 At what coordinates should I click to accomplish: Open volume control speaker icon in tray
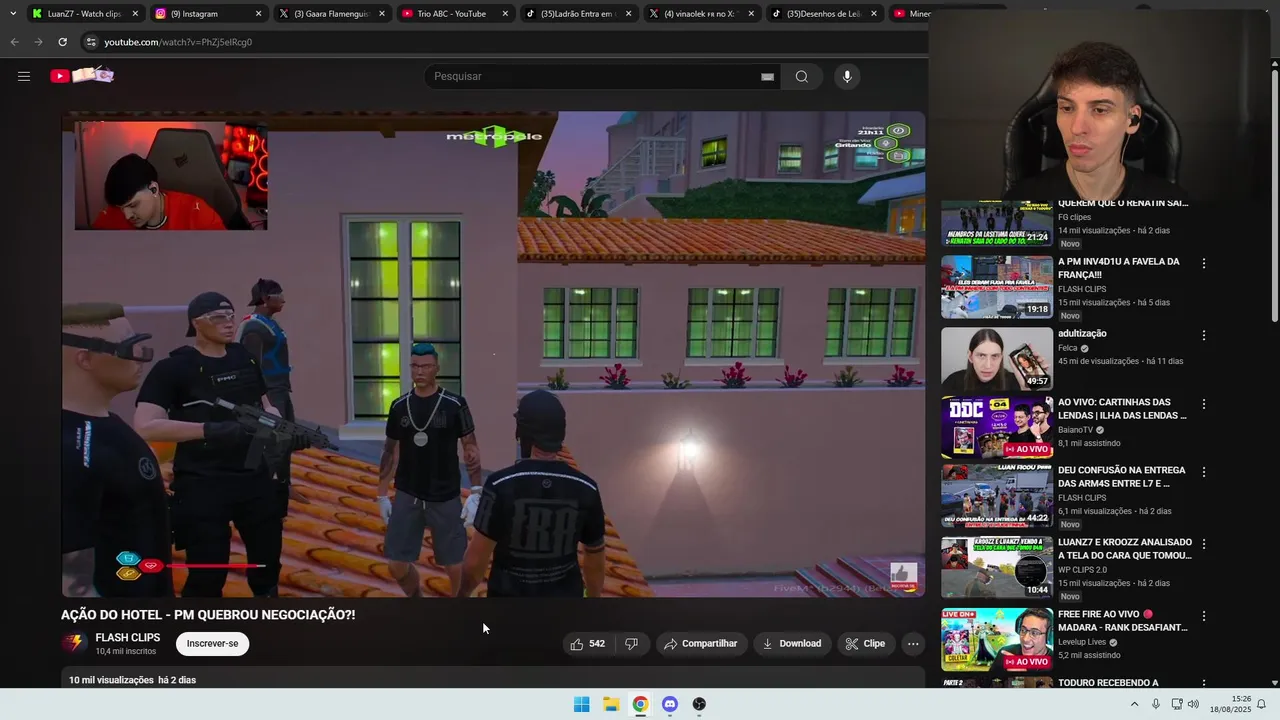pos(1193,704)
